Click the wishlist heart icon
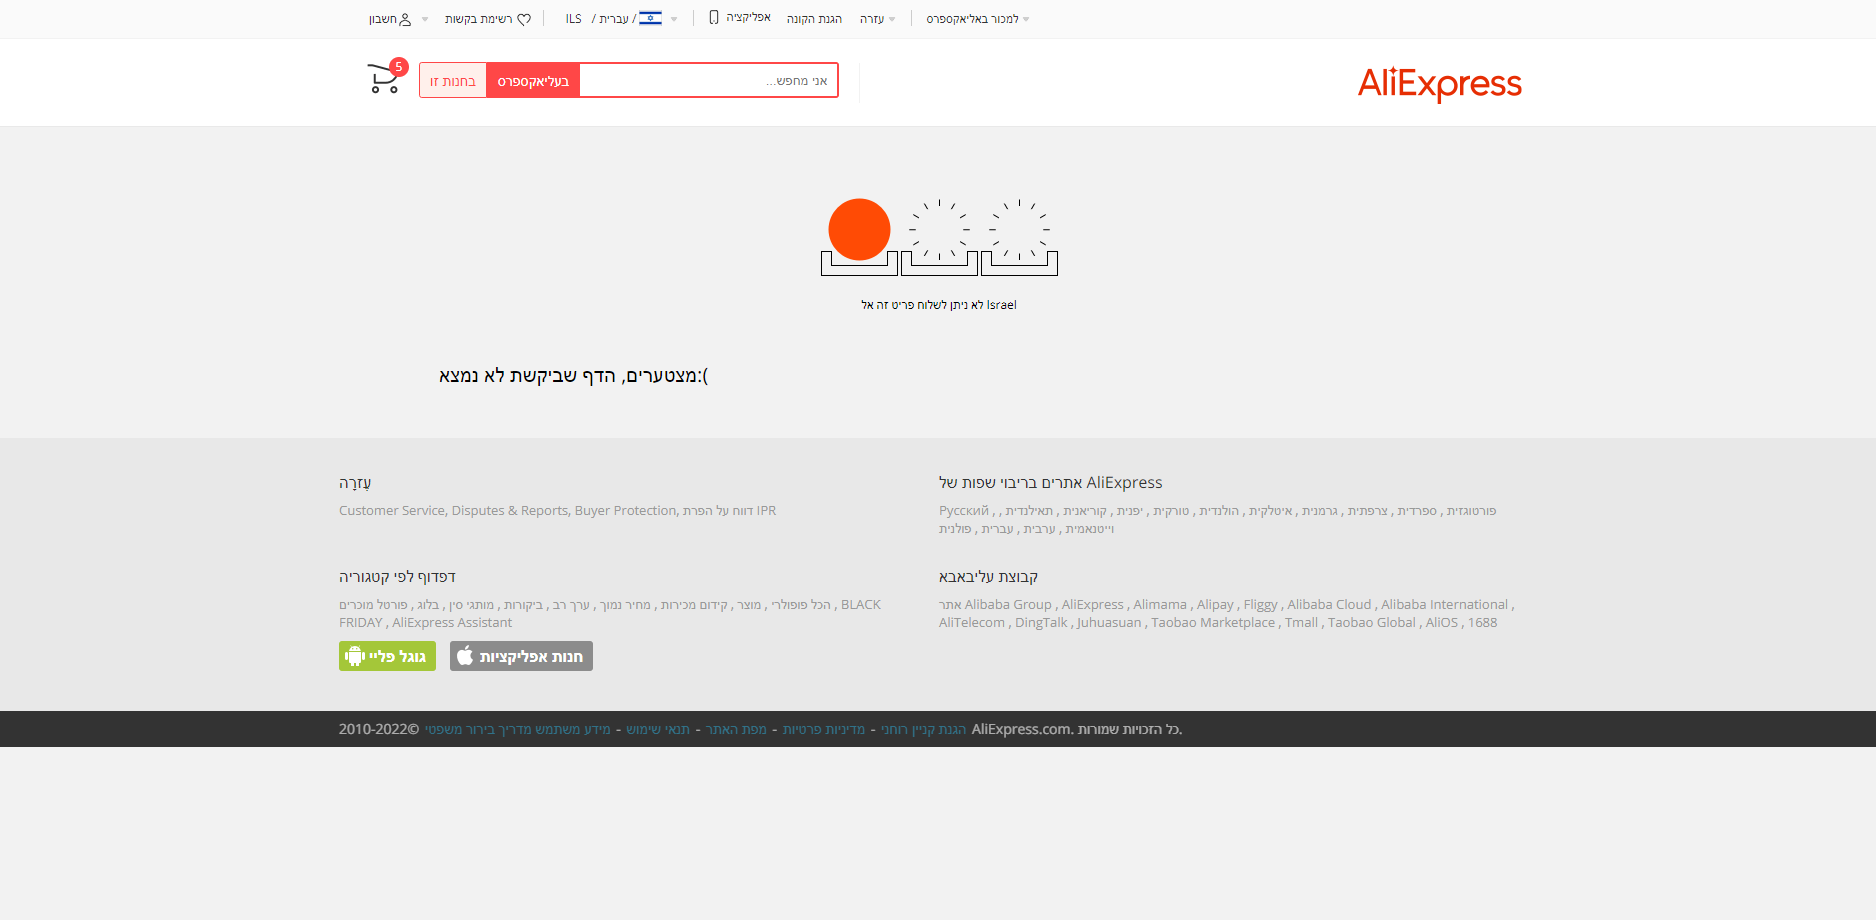The height and width of the screenshot is (920, 1876). [x=524, y=19]
